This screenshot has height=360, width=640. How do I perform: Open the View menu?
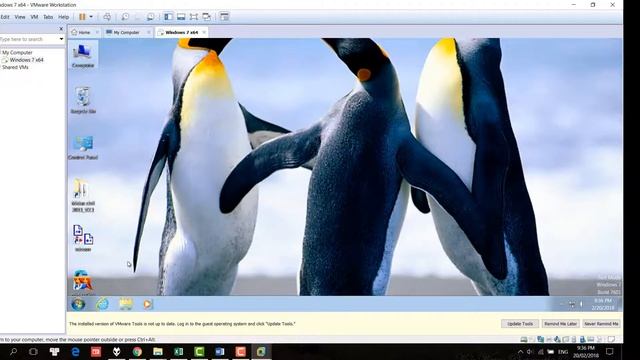20,17
